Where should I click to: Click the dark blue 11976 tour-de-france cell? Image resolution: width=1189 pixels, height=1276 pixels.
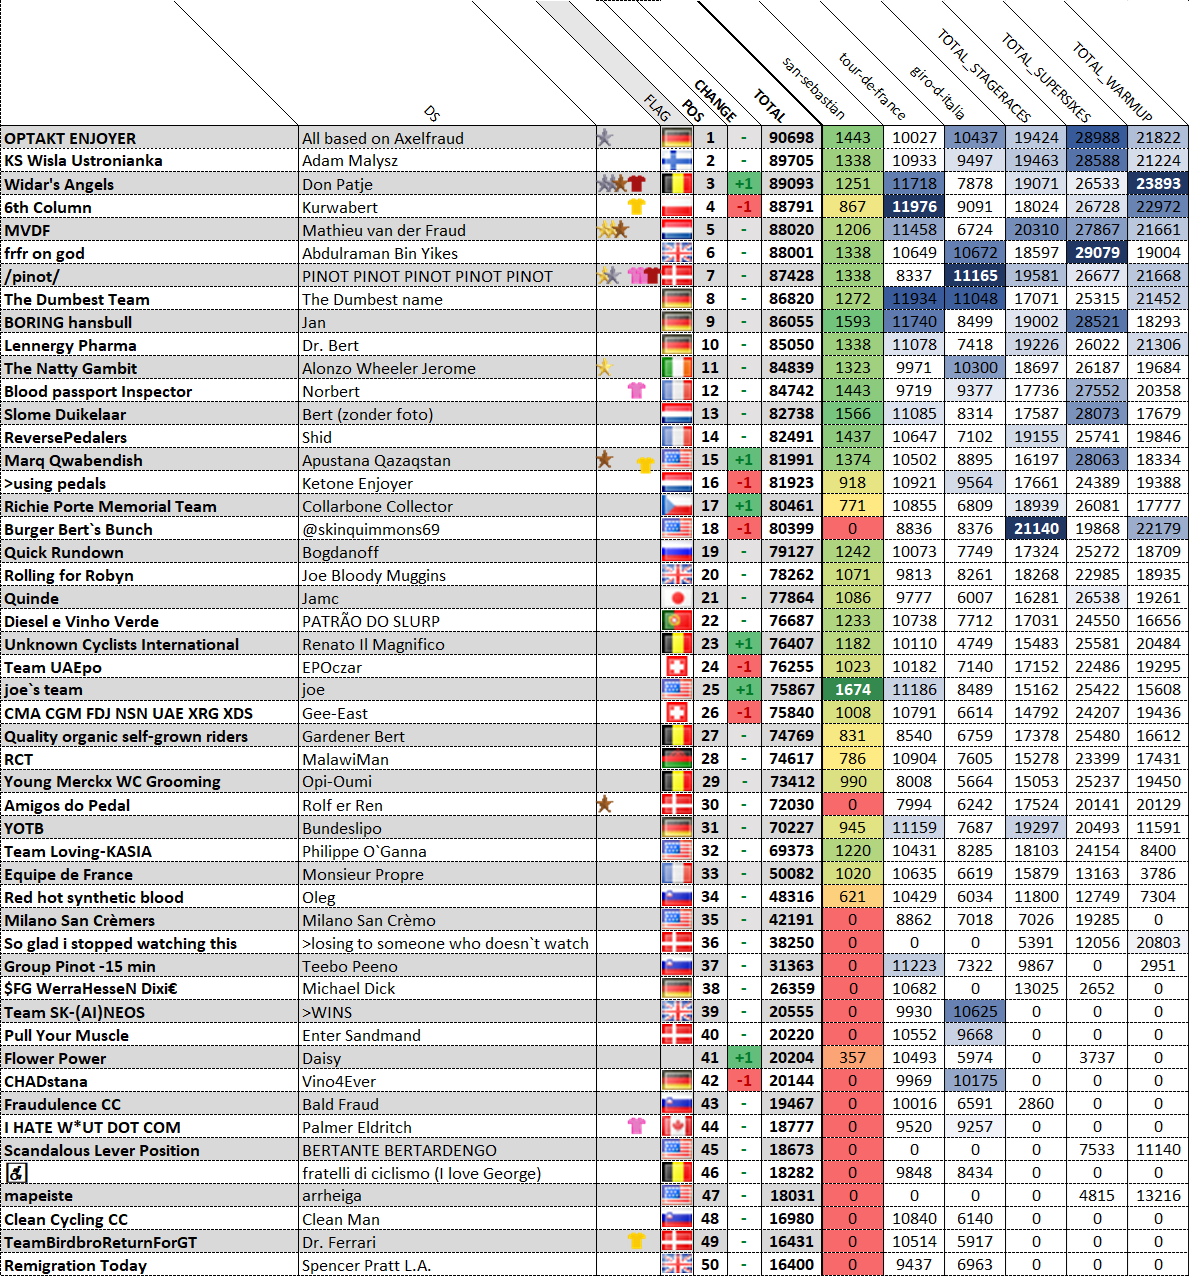click(x=914, y=207)
